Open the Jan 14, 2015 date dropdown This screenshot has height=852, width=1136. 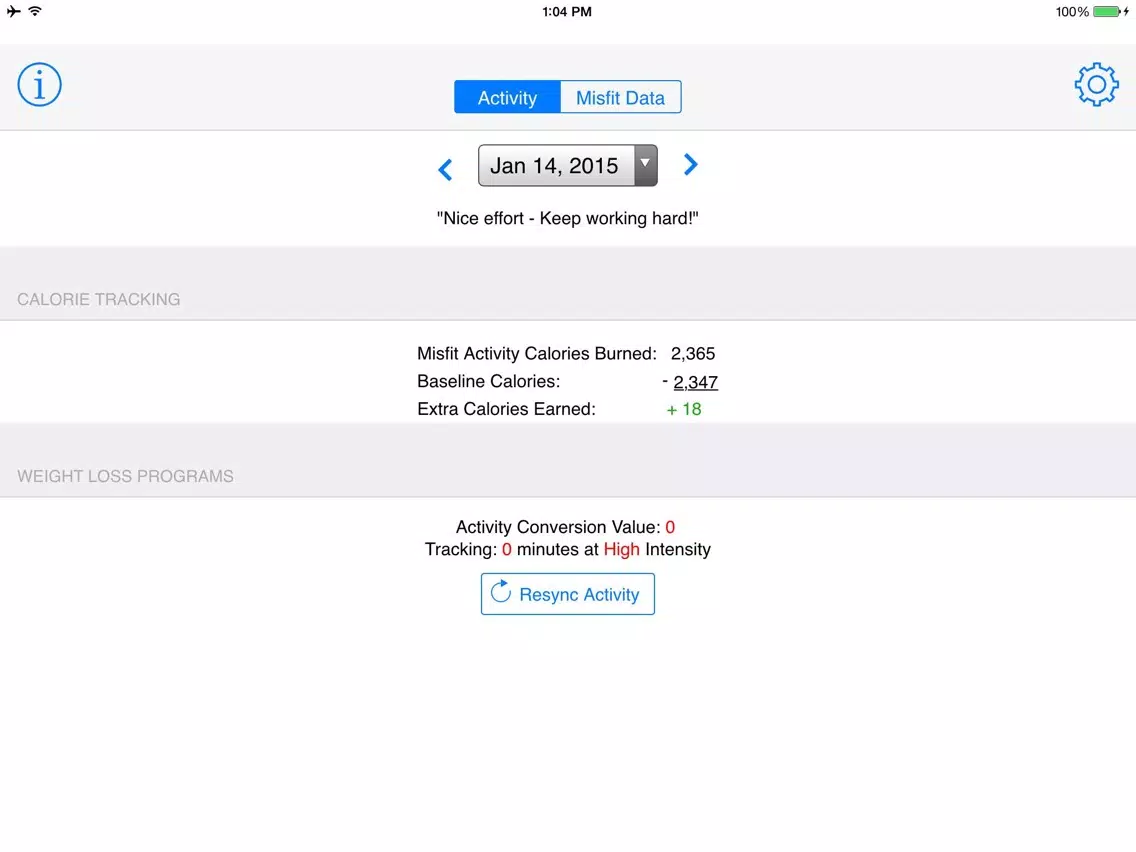(x=567, y=165)
